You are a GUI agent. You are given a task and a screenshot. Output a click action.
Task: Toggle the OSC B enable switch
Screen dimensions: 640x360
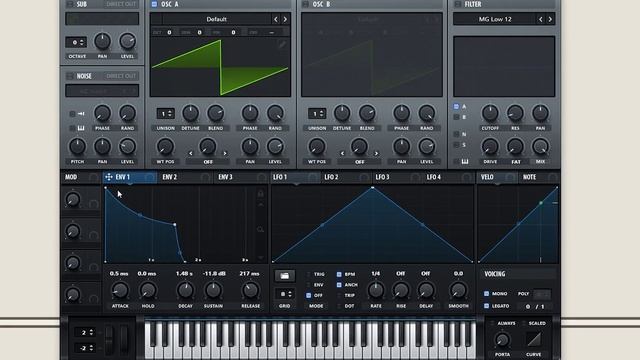[x=305, y=4]
